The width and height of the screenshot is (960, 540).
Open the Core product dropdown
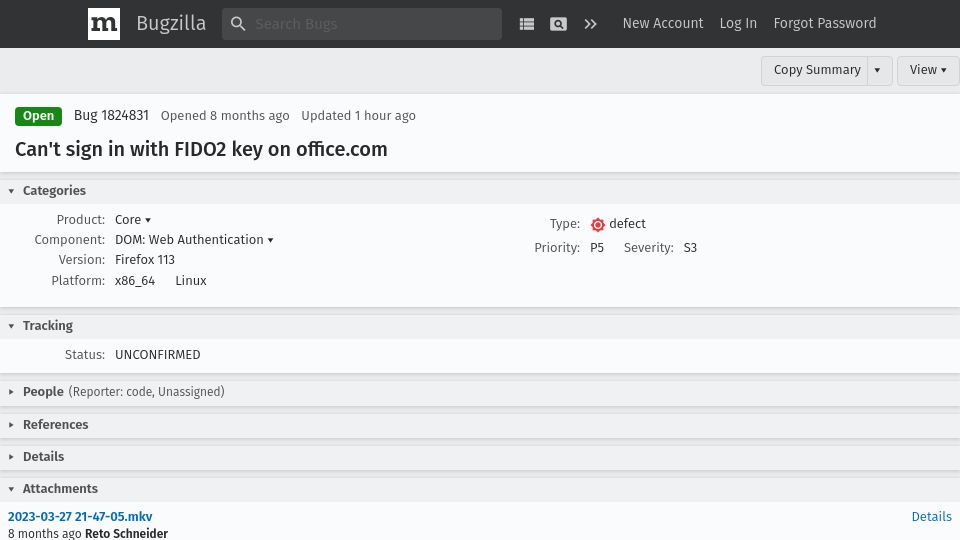click(133, 220)
